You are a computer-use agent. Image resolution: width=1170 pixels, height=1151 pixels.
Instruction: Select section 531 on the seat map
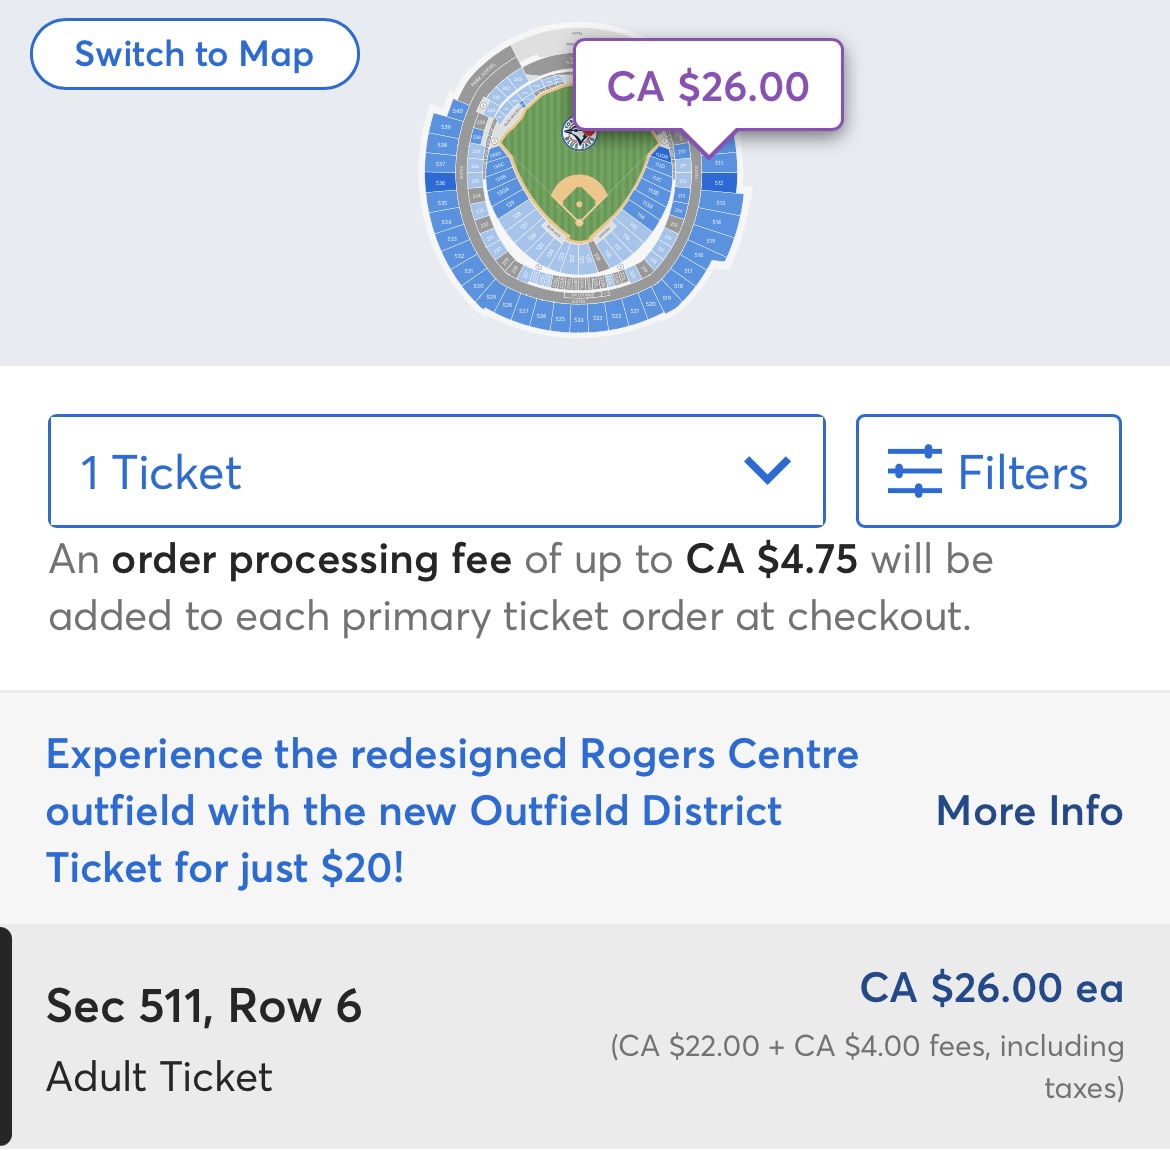(x=468, y=271)
